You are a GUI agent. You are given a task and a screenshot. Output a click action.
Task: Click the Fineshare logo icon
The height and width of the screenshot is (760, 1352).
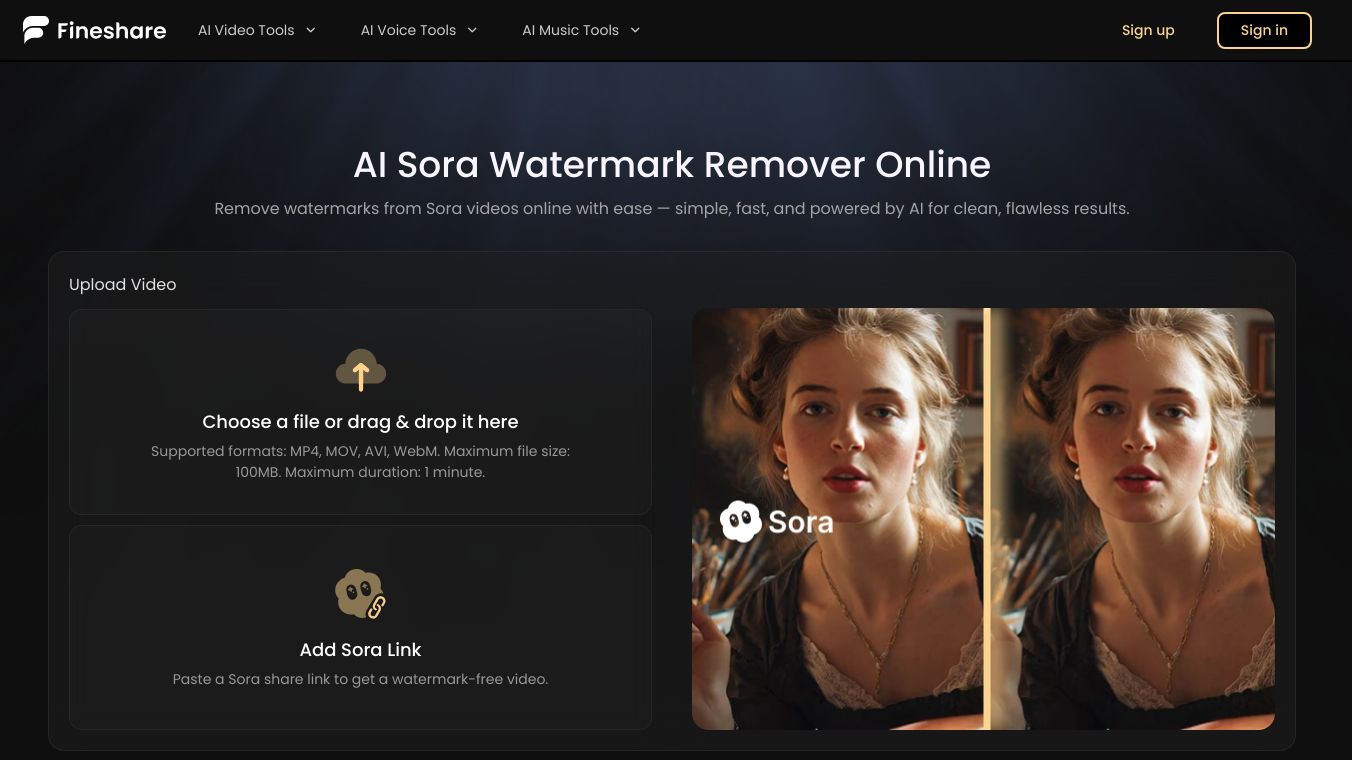click(36, 30)
